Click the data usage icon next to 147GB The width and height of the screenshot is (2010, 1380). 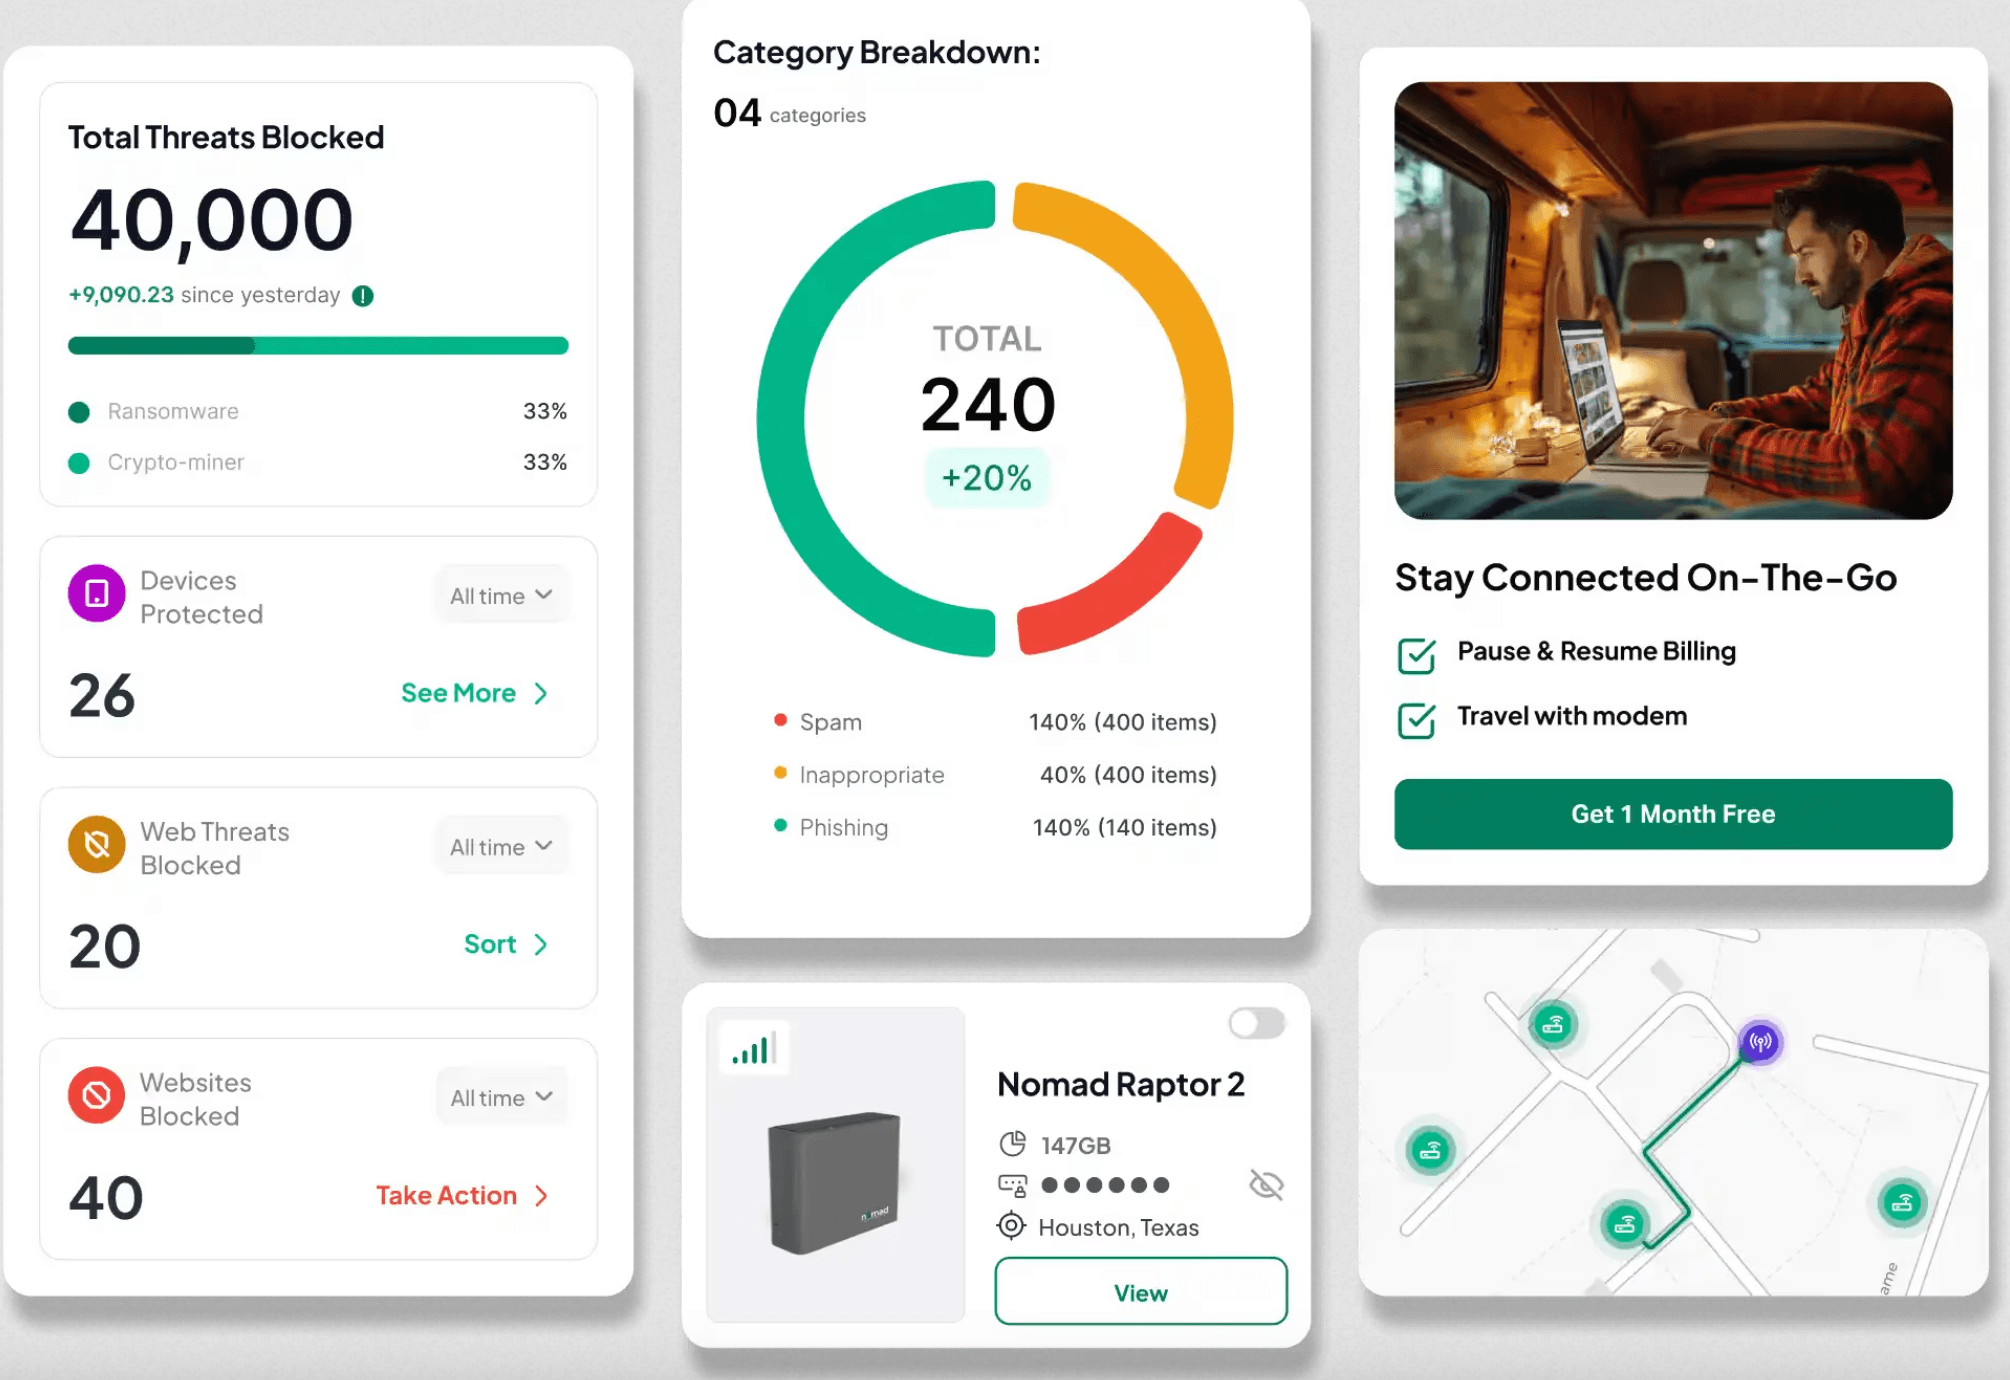pyautogui.click(x=1013, y=1144)
